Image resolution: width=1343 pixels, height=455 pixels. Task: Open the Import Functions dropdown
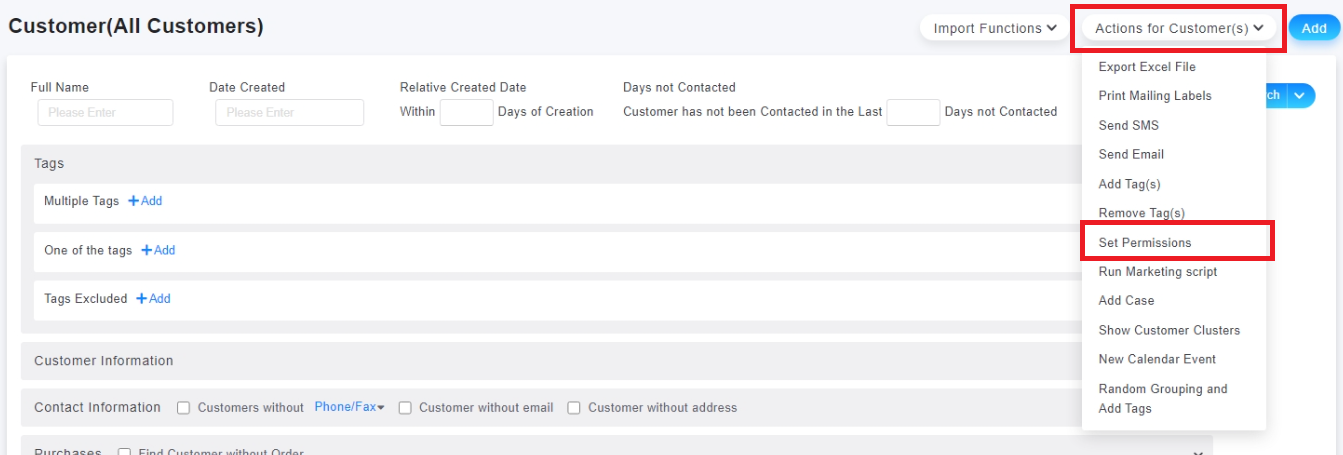click(994, 29)
